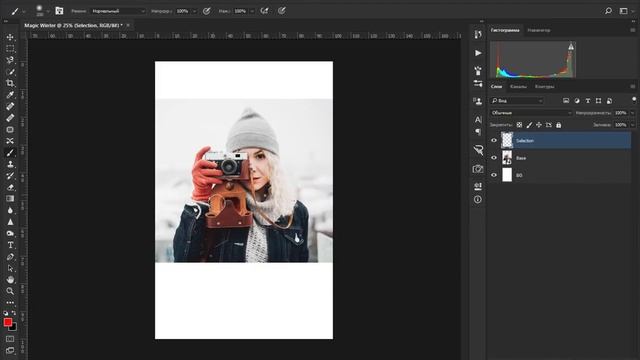Viewport: 640px width, 360px height.
Task: Open the layer filter kind dropdown
Action: (x=517, y=100)
